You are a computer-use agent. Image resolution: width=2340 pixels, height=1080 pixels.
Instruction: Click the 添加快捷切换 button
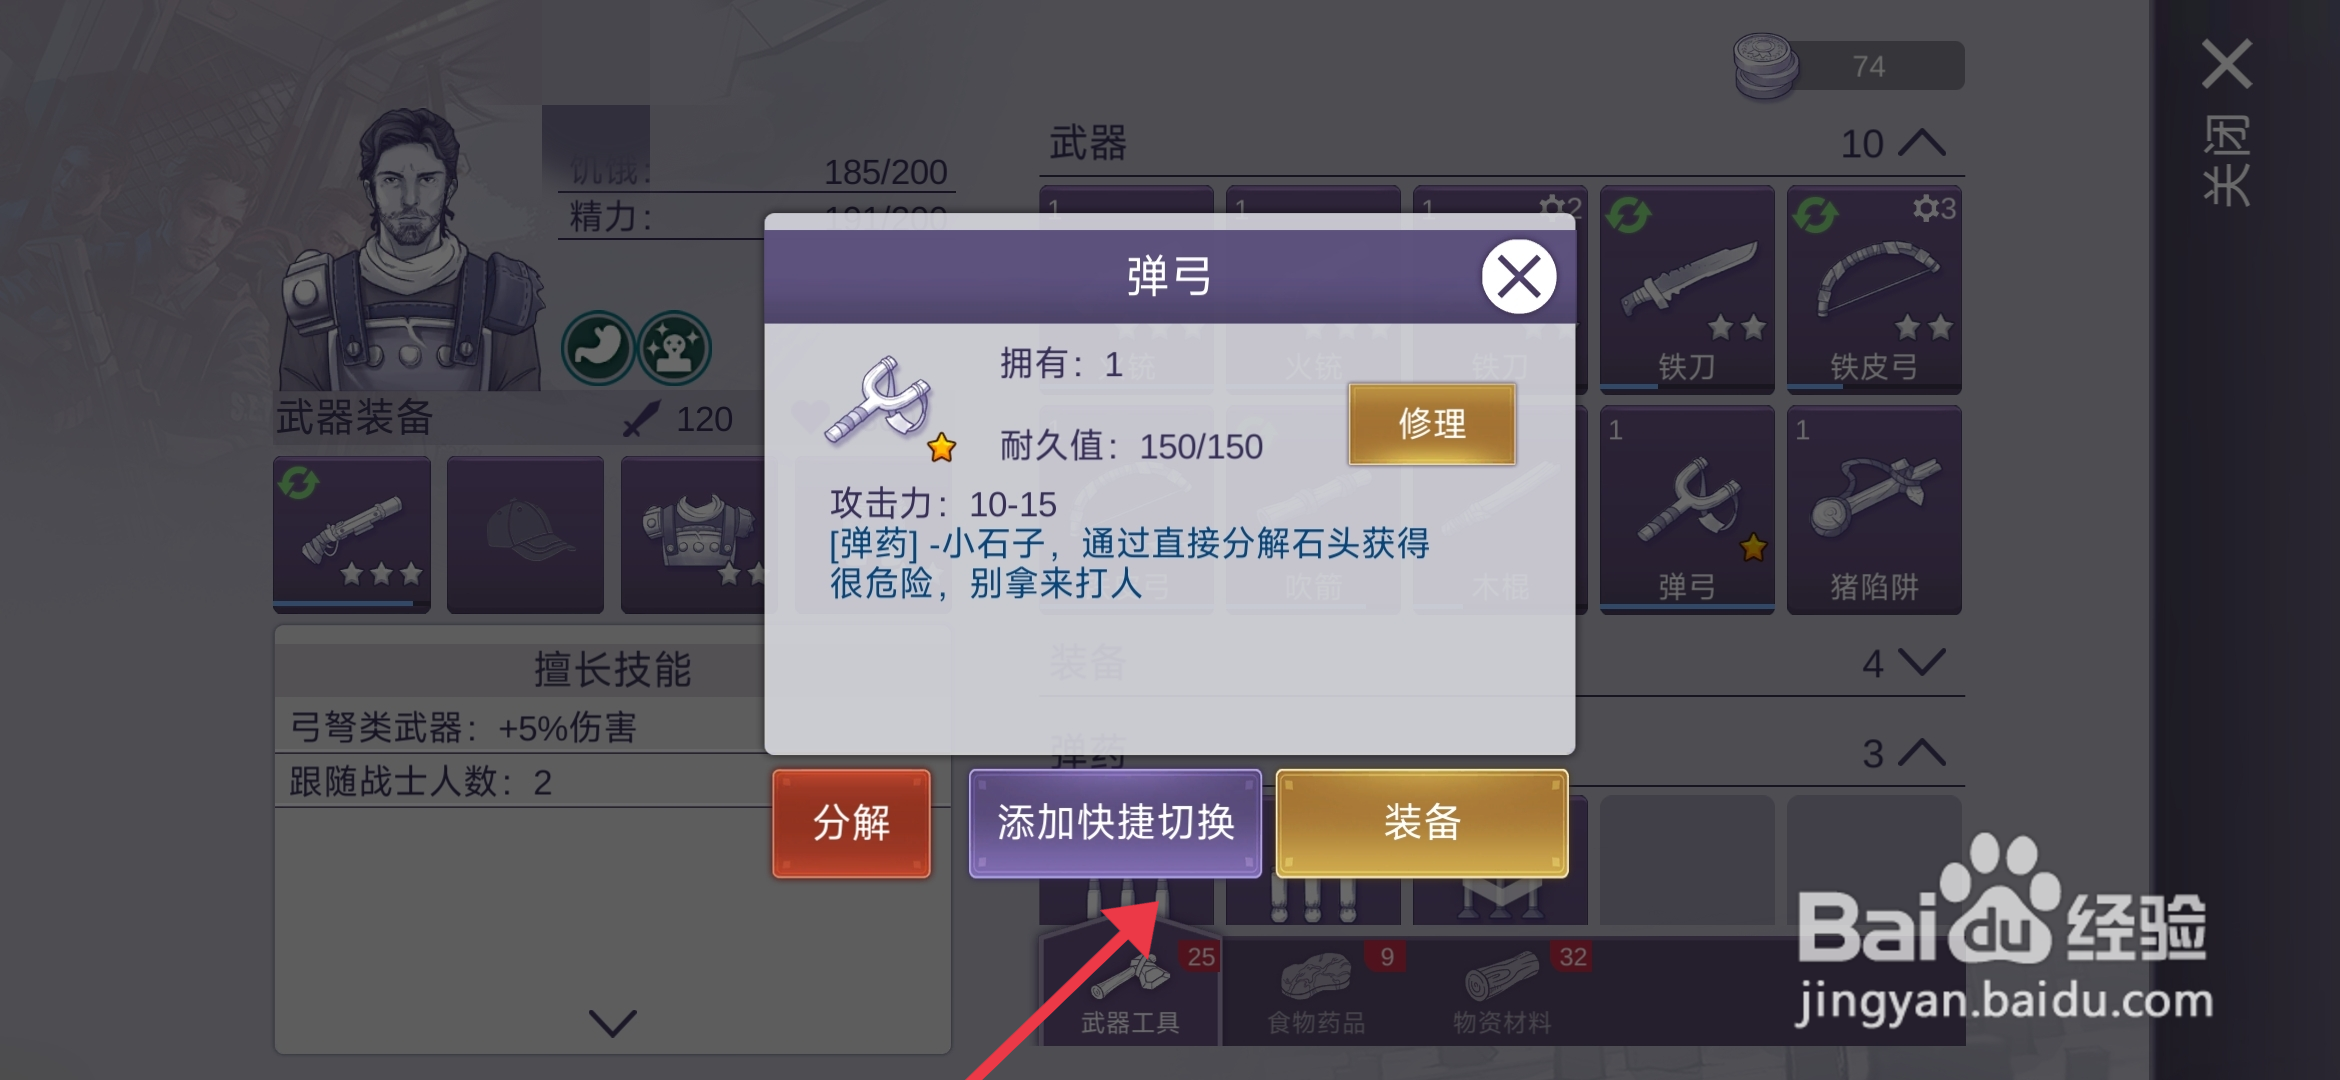point(1115,823)
